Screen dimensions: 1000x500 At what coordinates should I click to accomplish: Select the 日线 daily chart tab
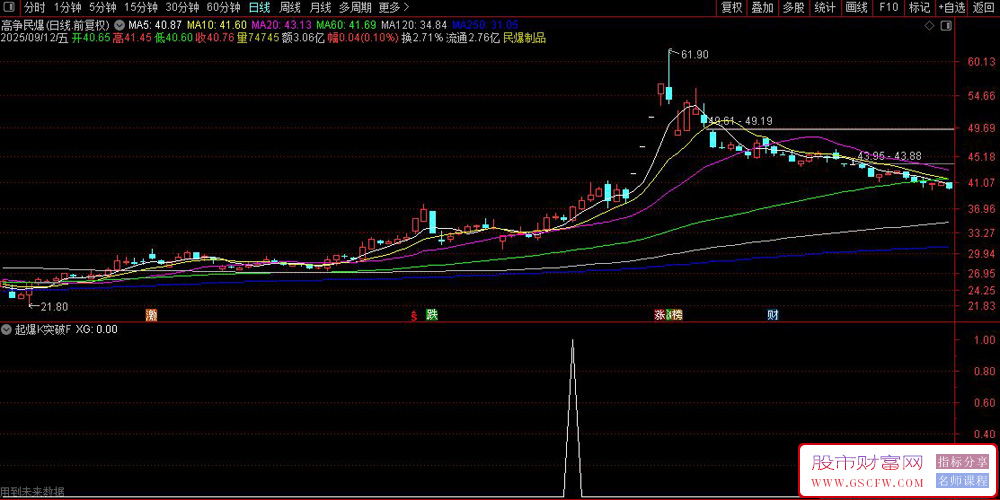[259, 8]
